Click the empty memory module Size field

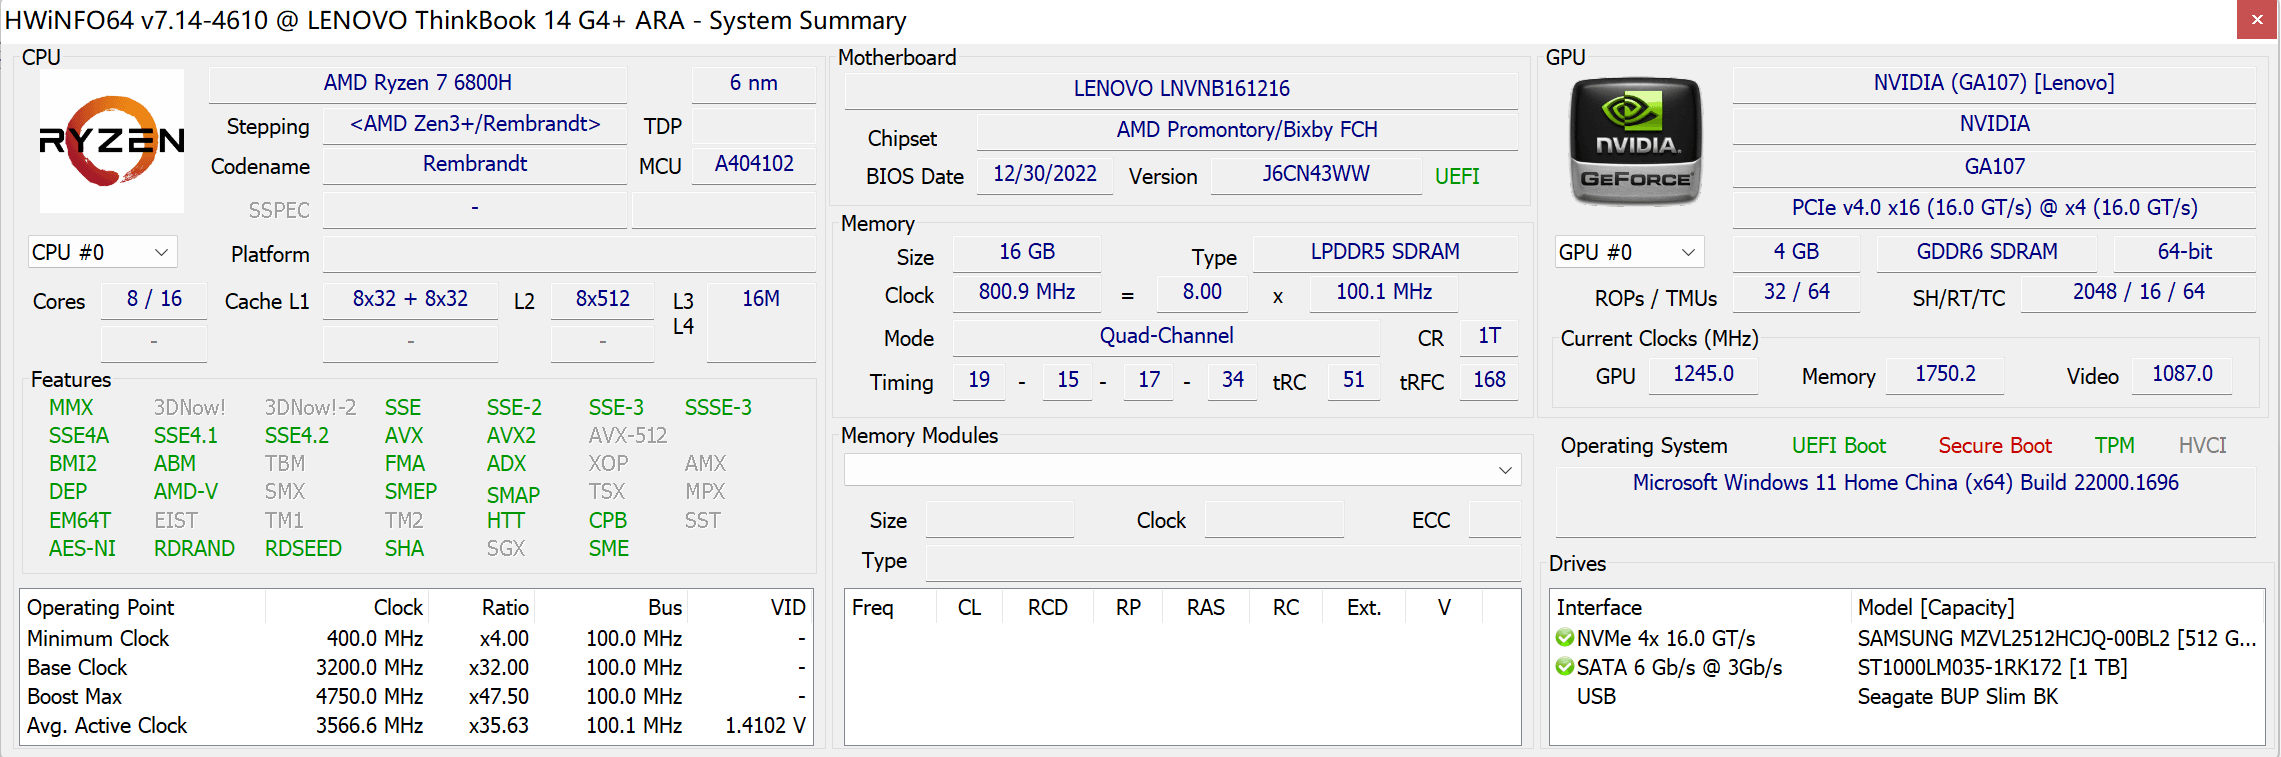tap(999, 520)
